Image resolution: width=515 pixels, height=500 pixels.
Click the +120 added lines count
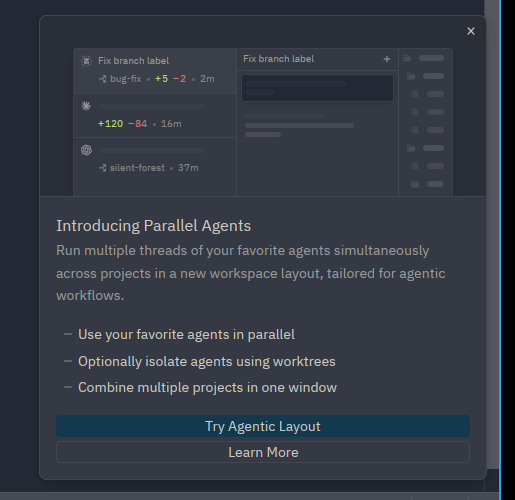pos(111,124)
